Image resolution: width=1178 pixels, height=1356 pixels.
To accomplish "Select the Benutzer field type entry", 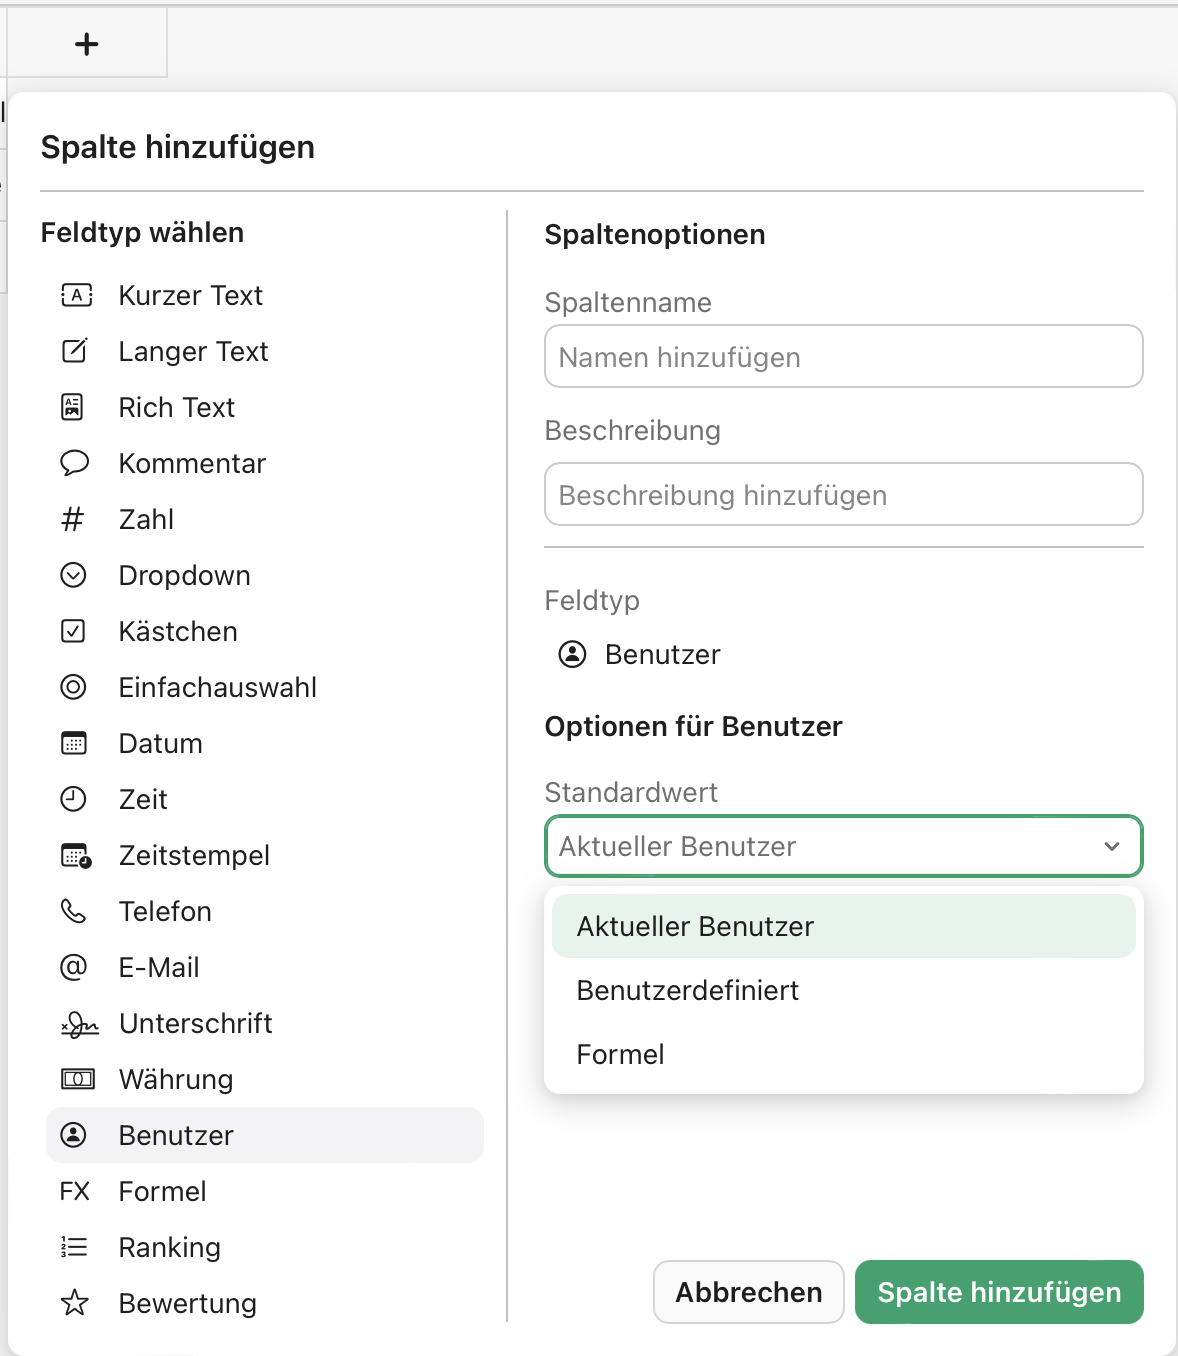I will 175,1135.
